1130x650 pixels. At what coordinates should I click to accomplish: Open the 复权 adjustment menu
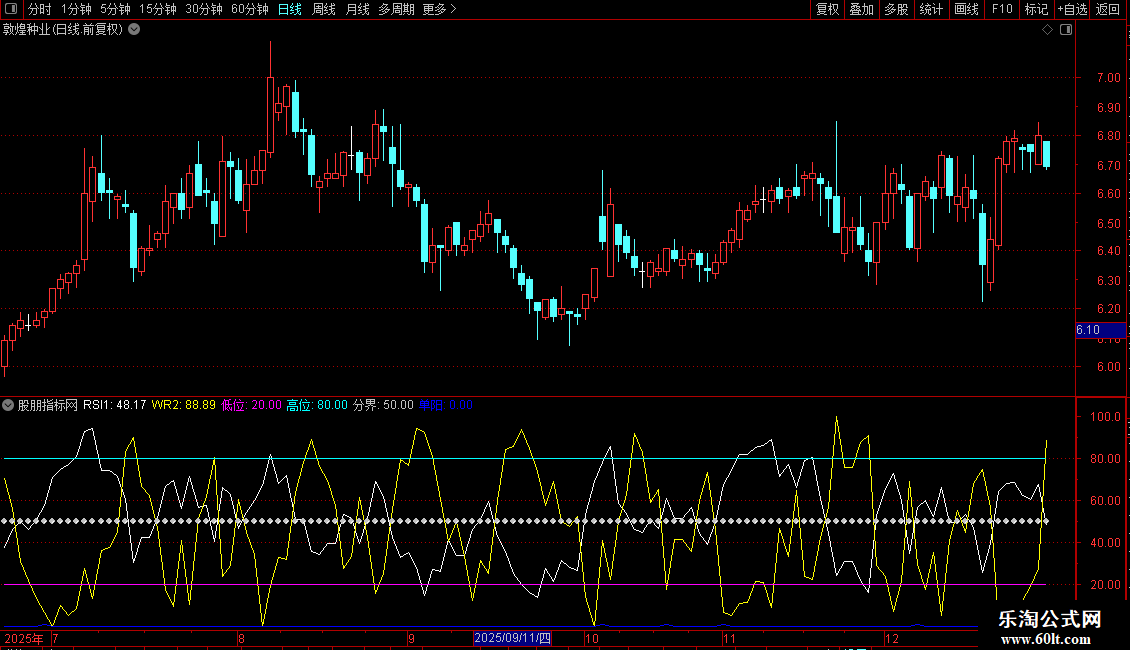click(x=827, y=9)
